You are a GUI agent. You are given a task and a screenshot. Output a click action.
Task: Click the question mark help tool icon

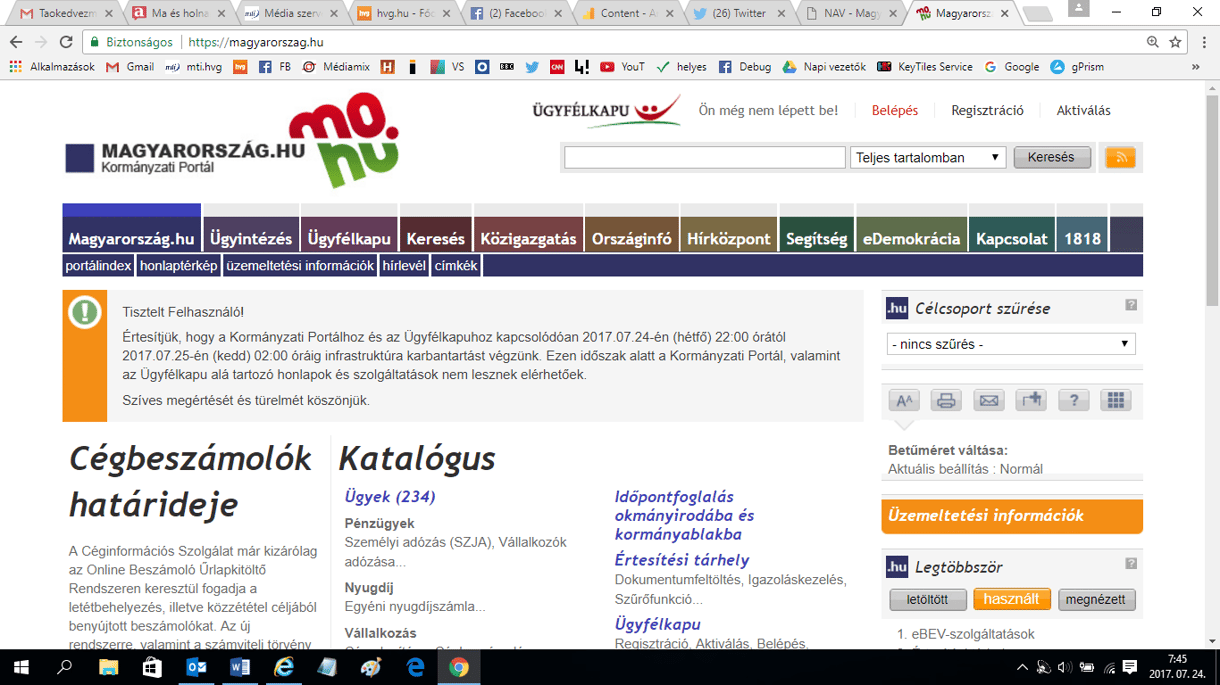[1073, 400]
